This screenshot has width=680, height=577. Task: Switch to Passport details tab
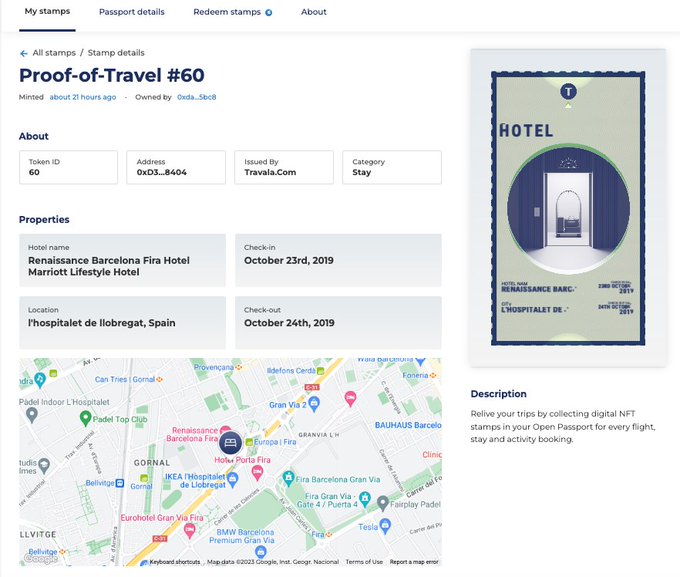coord(131,12)
